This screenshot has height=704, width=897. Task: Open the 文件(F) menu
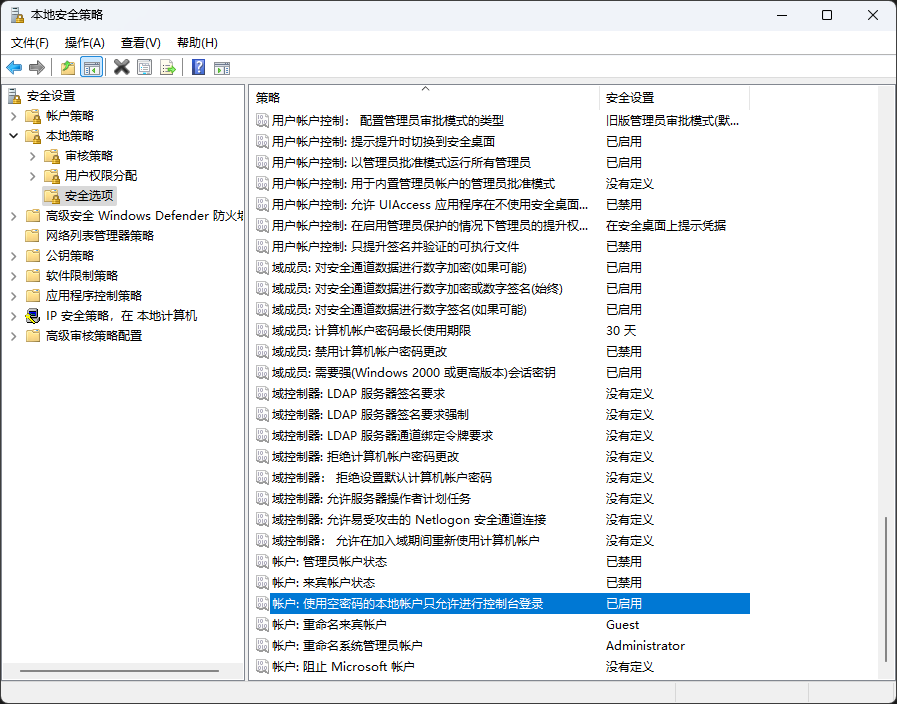29,43
